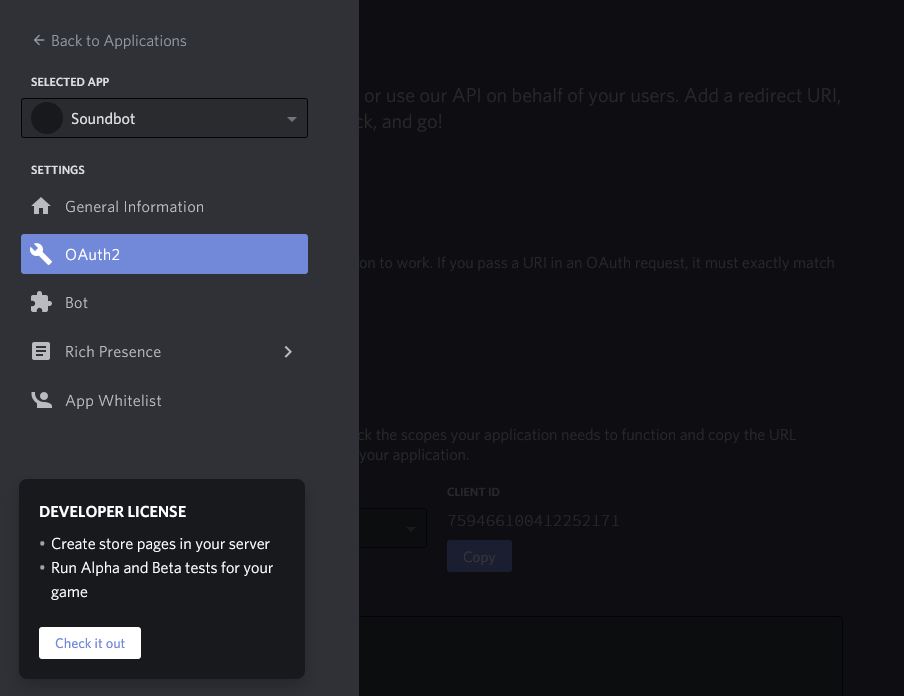Open Rich Presence settings

click(164, 352)
